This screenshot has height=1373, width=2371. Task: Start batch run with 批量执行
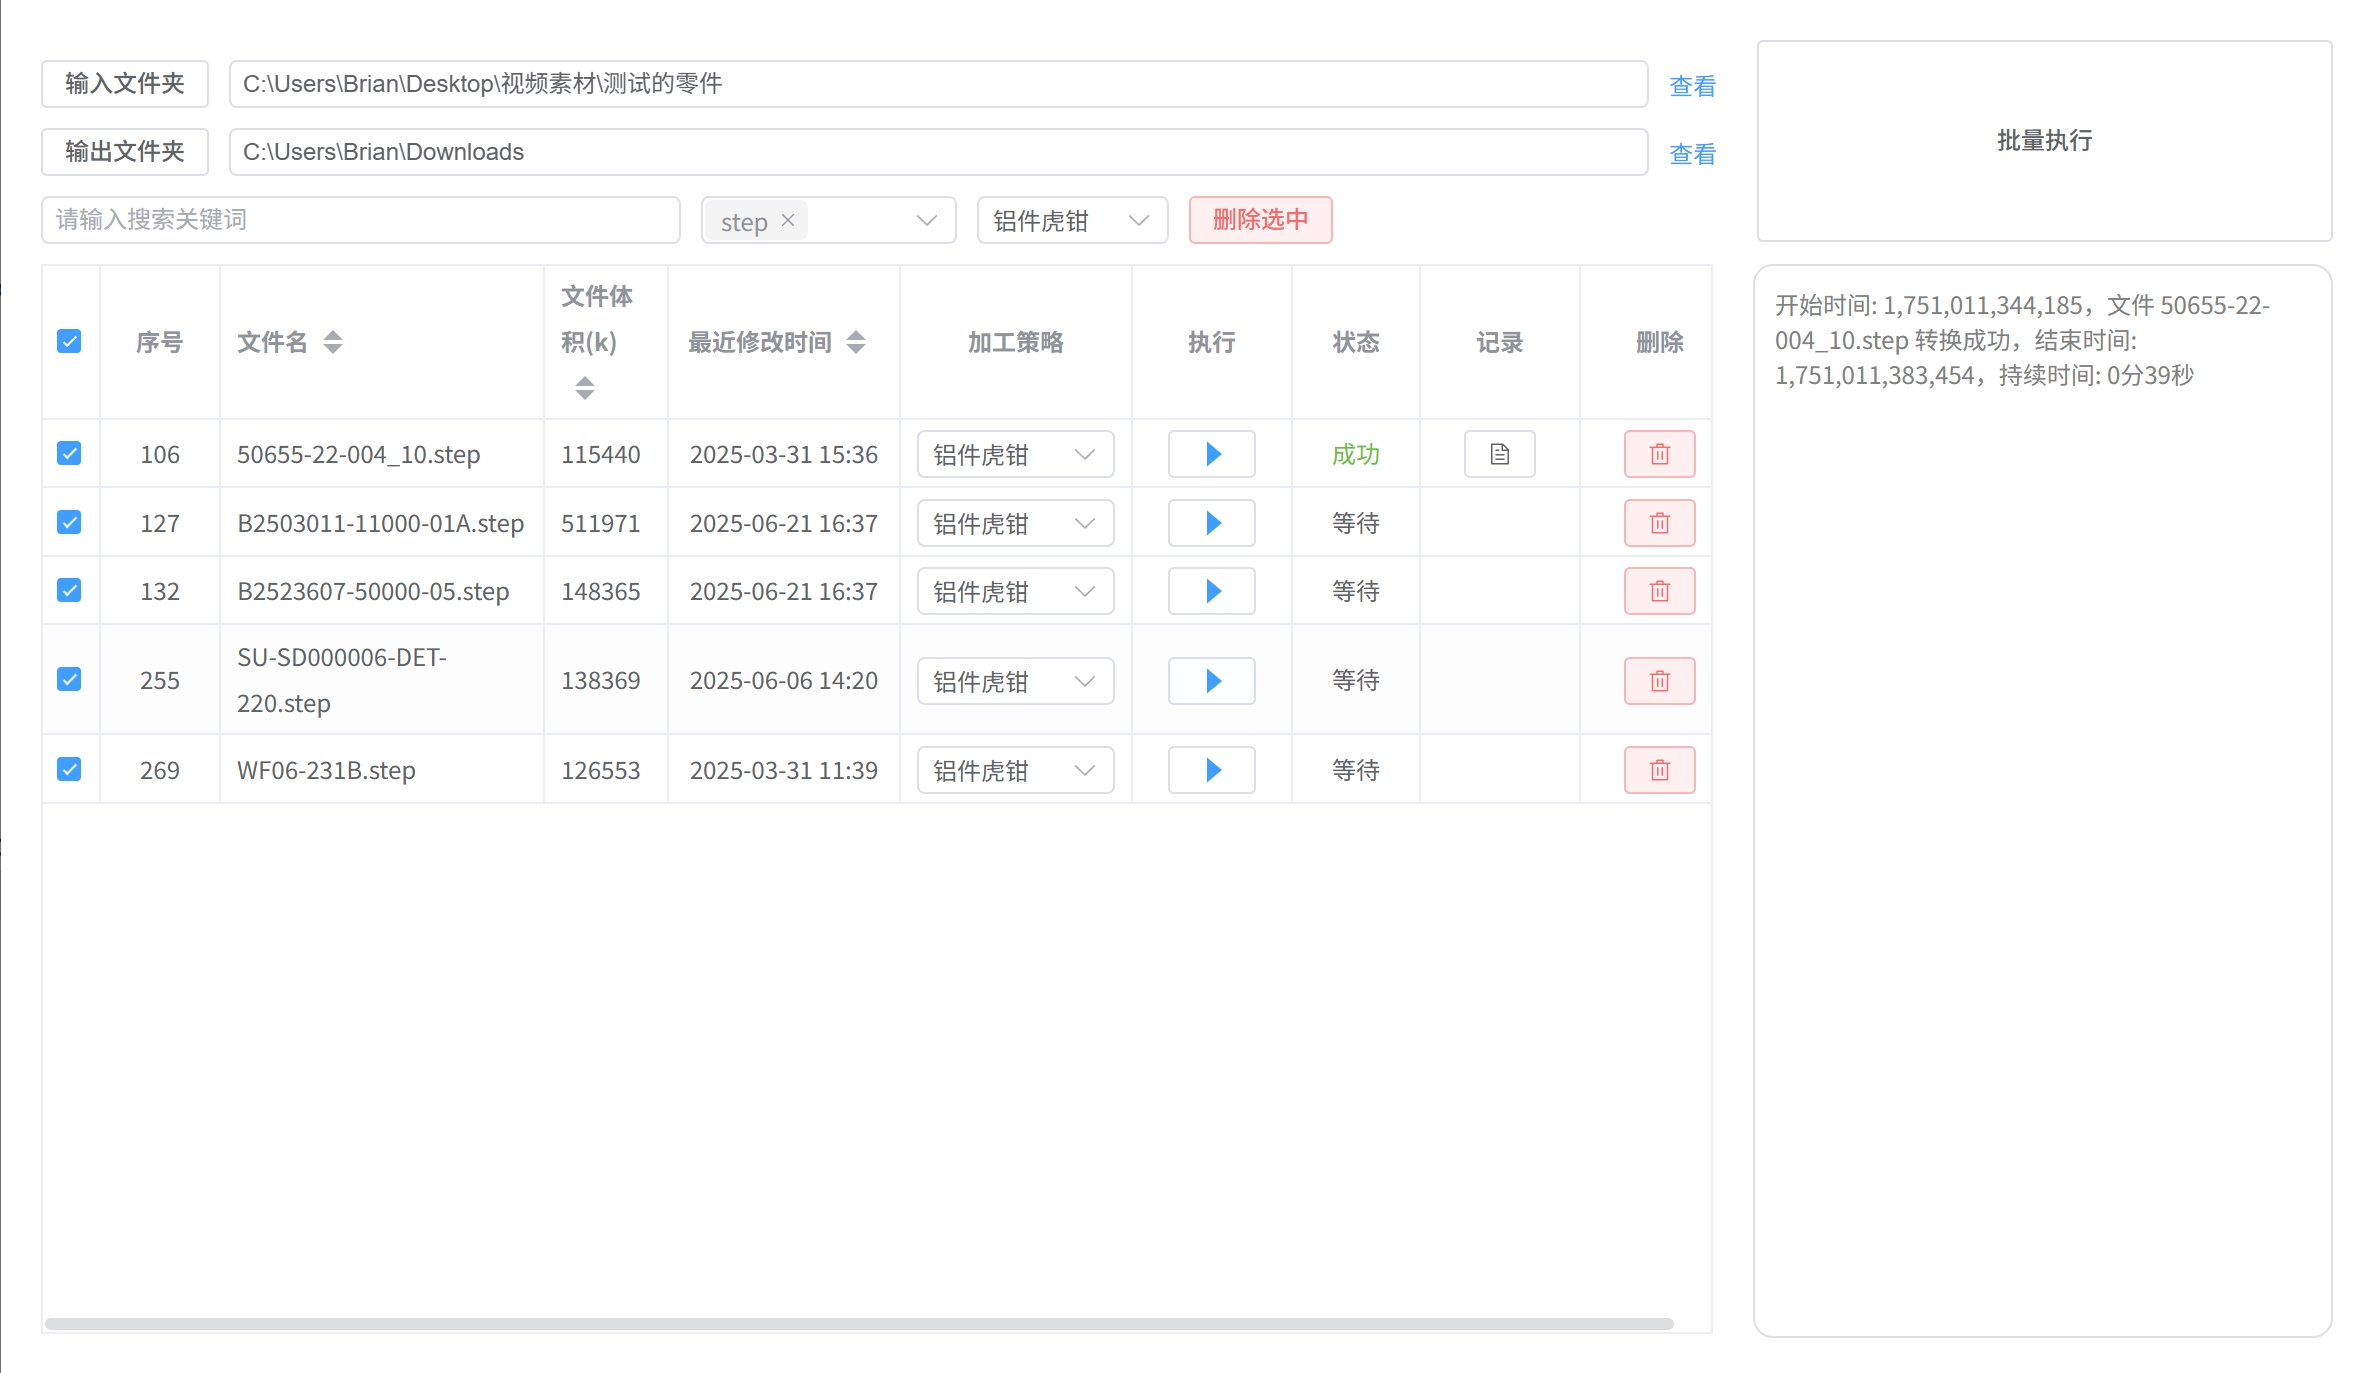pyautogui.click(x=2044, y=141)
